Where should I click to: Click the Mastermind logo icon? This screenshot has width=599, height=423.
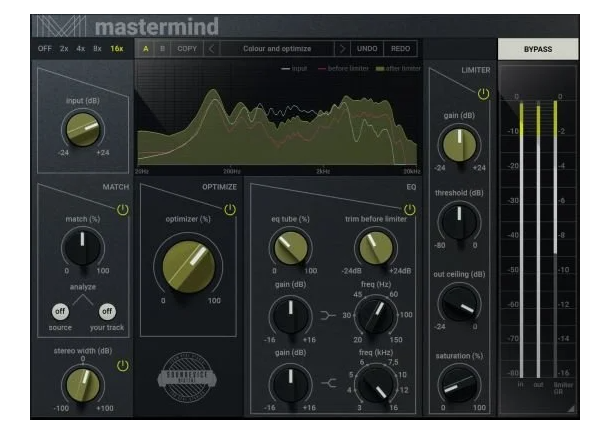point(61,26)
